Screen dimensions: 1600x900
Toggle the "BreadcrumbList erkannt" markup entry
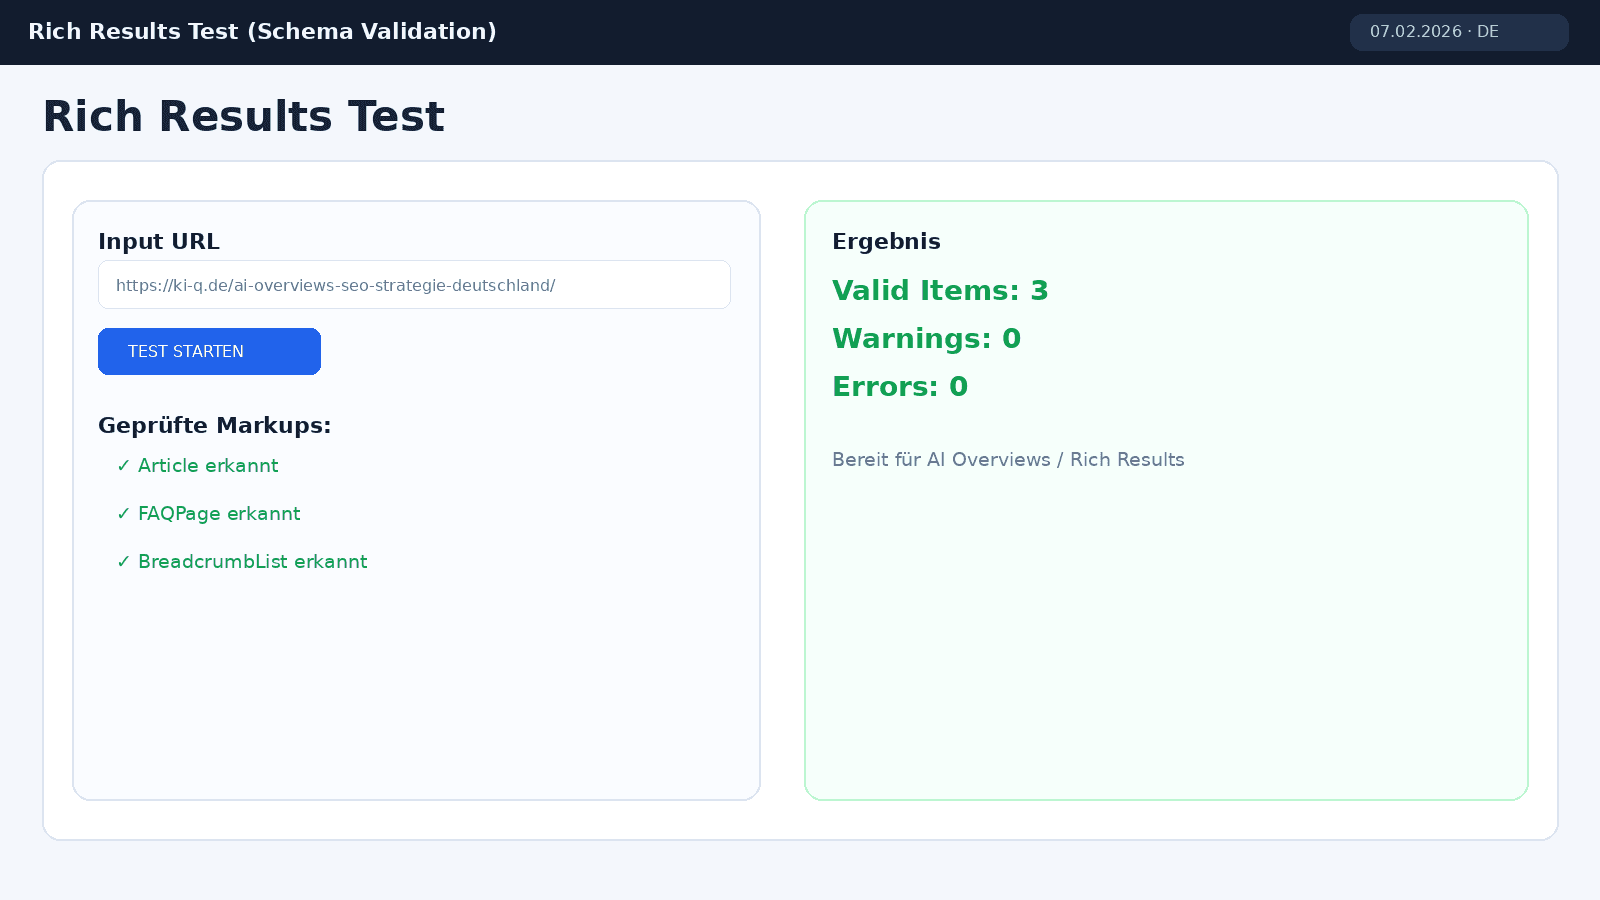252,561
